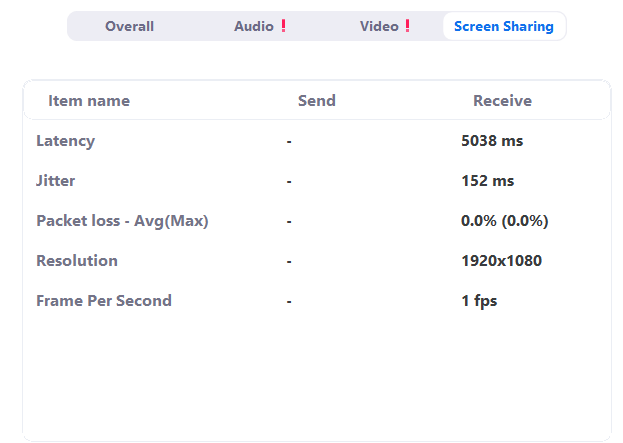The height and width of the screenshot is (443, 623).
Task: Select the Screen Sharing tab
Action: pyautogui.click(x=504, y=26)
